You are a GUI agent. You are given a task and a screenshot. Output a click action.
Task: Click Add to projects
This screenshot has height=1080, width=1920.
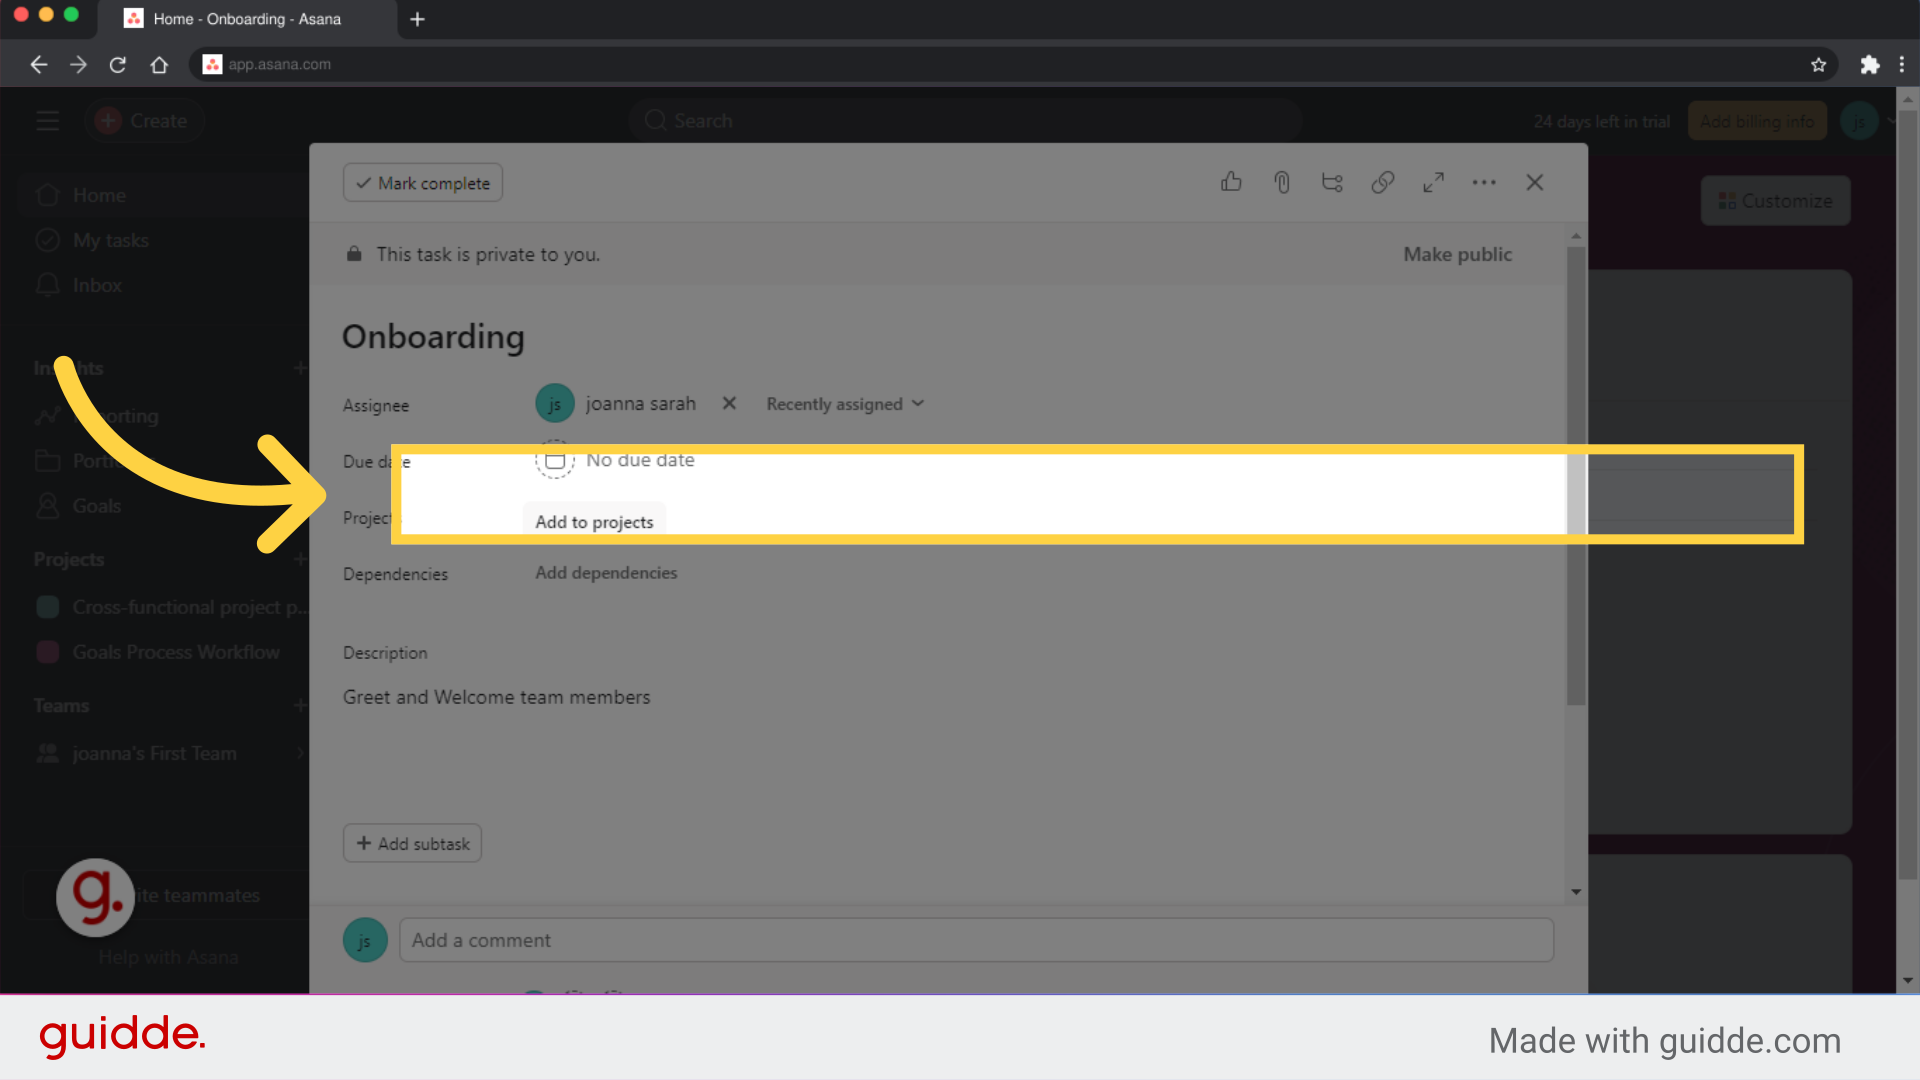[593, 521]
